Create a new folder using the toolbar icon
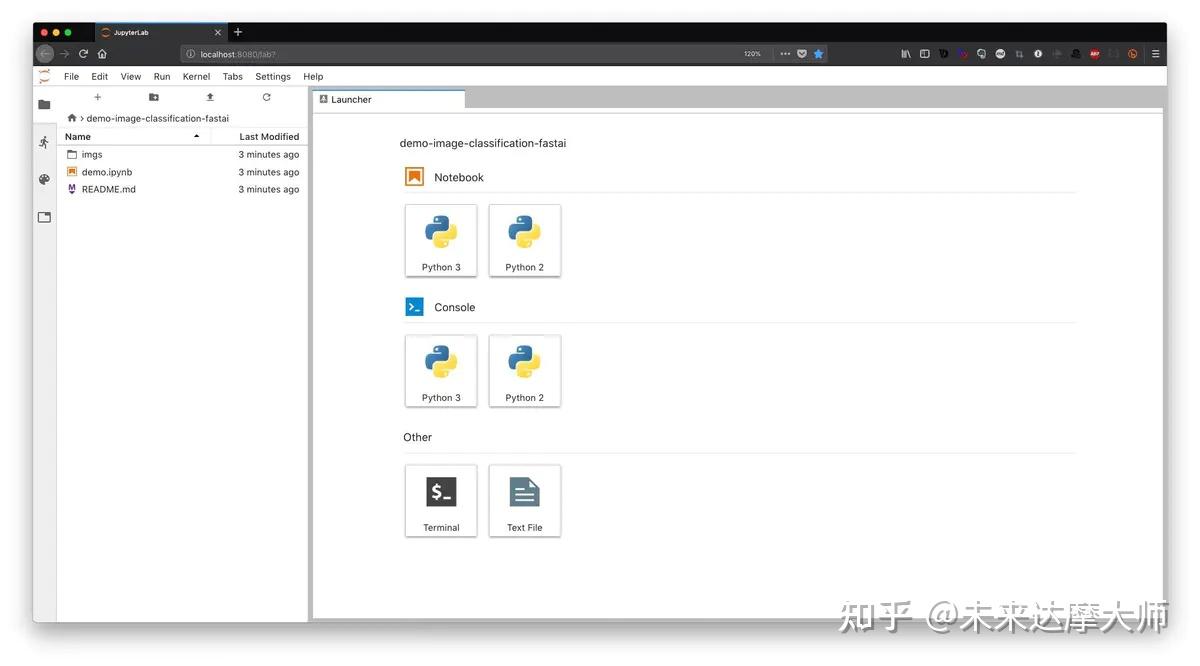The width and height of the screenshot is (1200, 666). pos(153,97)
